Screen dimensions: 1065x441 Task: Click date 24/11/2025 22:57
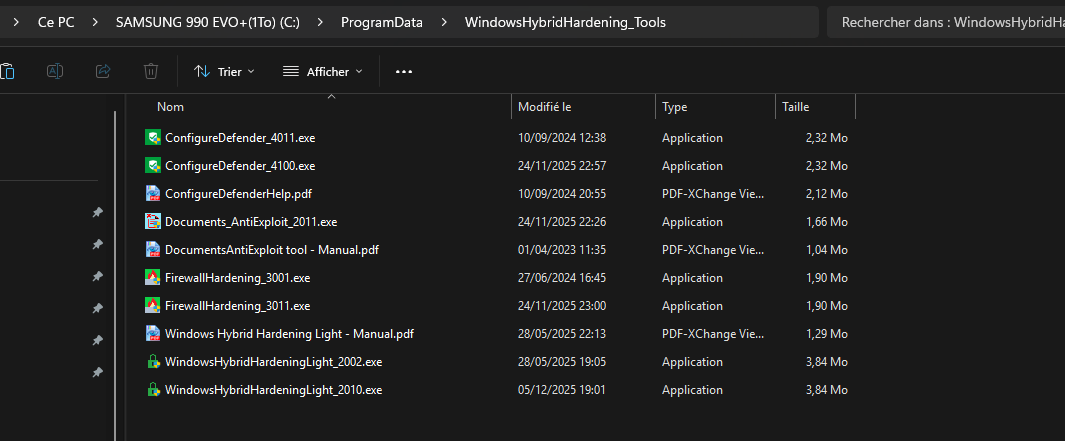click(x=562, y=166)
